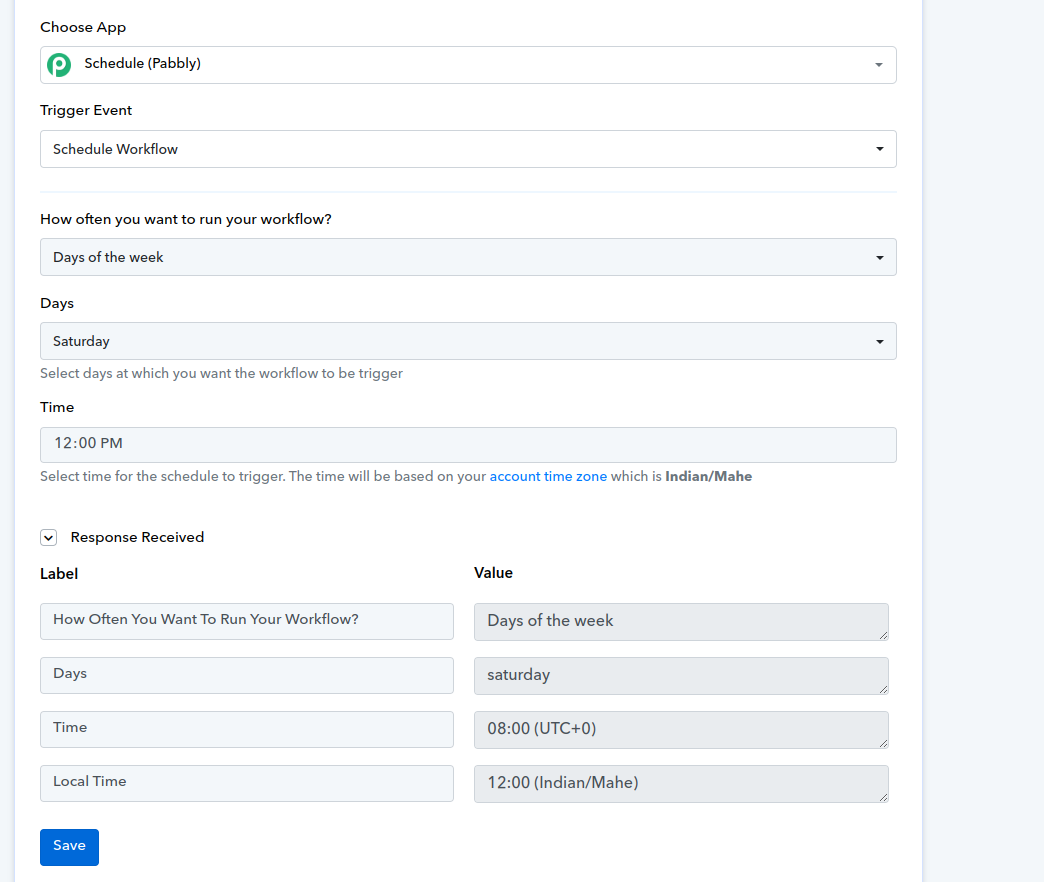Click the 'Select days at which you want' hint
This screenshot has height=882, width=1044.
[x=221, y=373]
